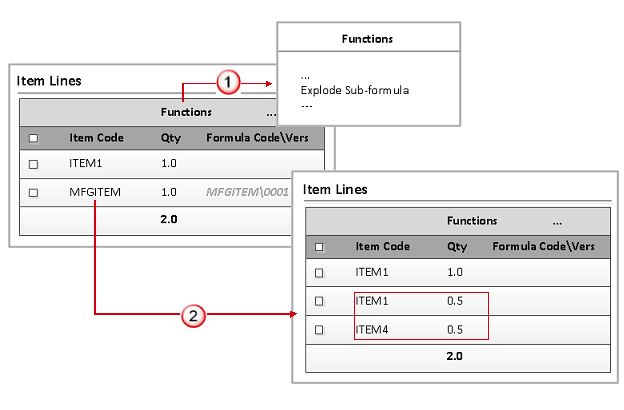
Task: Tick the MFGITEM row checkbox
Action: click(x=33, y=192)
